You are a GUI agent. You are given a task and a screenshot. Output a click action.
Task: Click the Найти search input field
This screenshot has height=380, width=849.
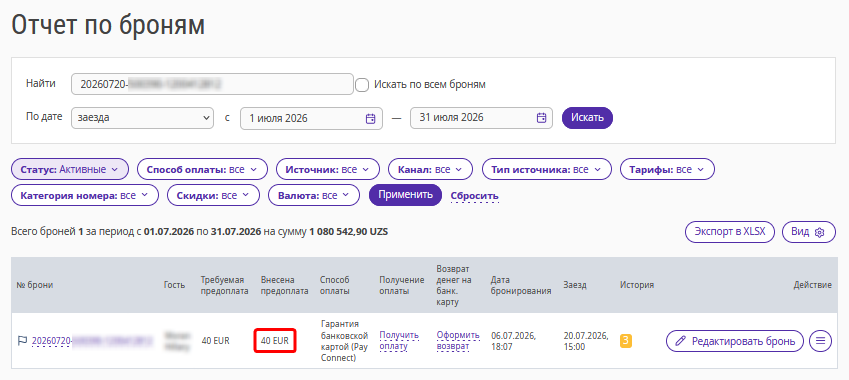click(212, 84)
